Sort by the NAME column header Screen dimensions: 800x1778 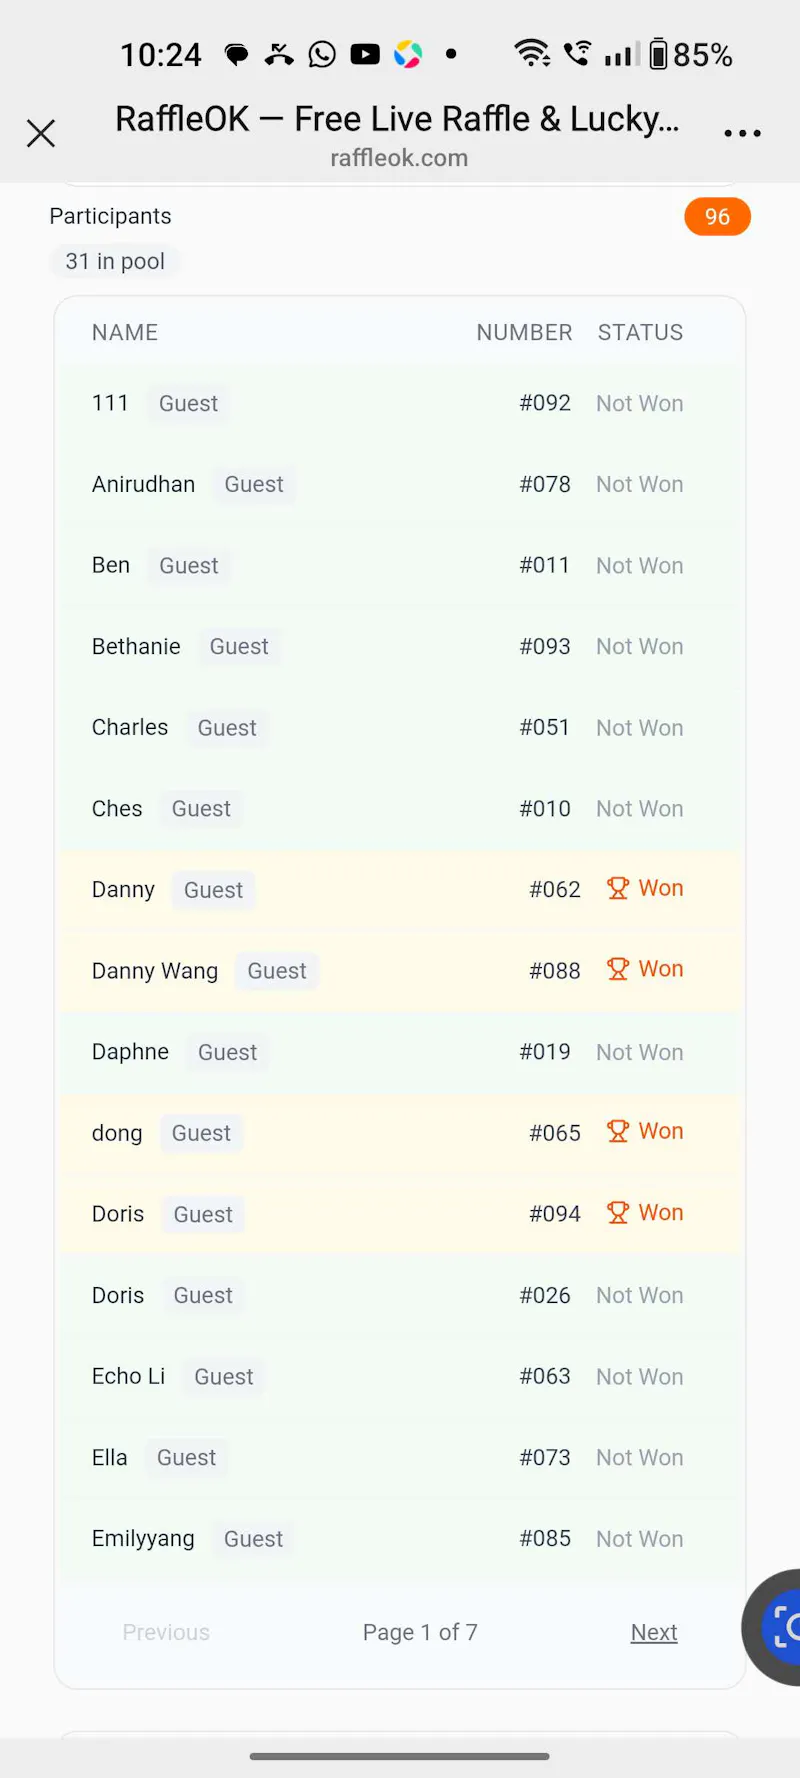pos(125,332)
